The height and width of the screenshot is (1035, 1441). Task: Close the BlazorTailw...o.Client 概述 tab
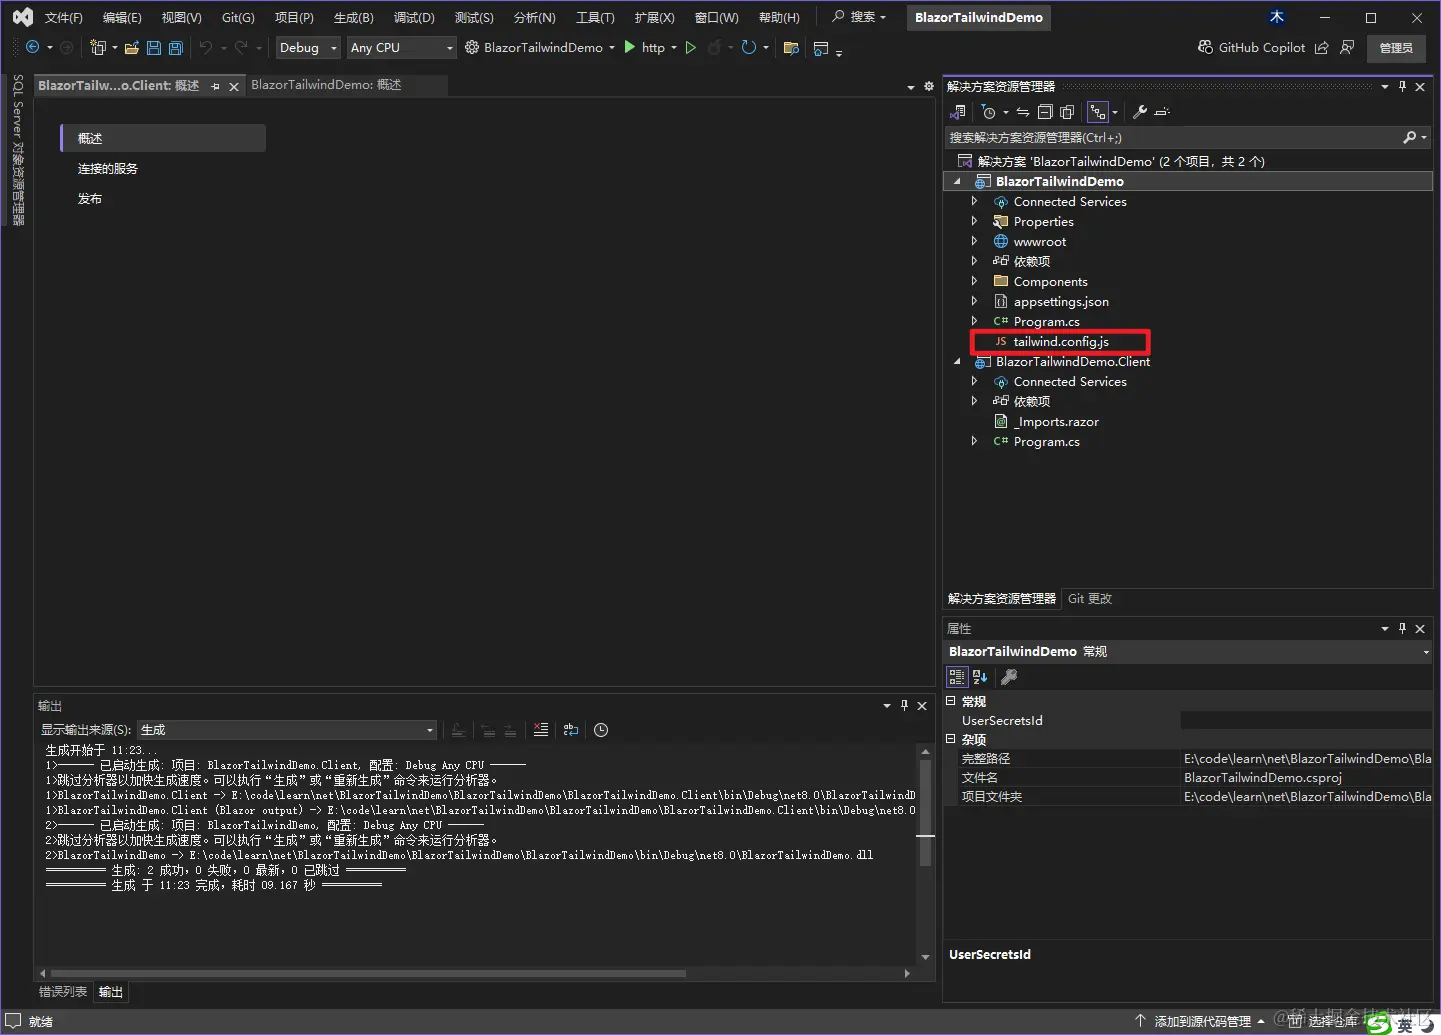pyautogui.click(x=234, y=86)
